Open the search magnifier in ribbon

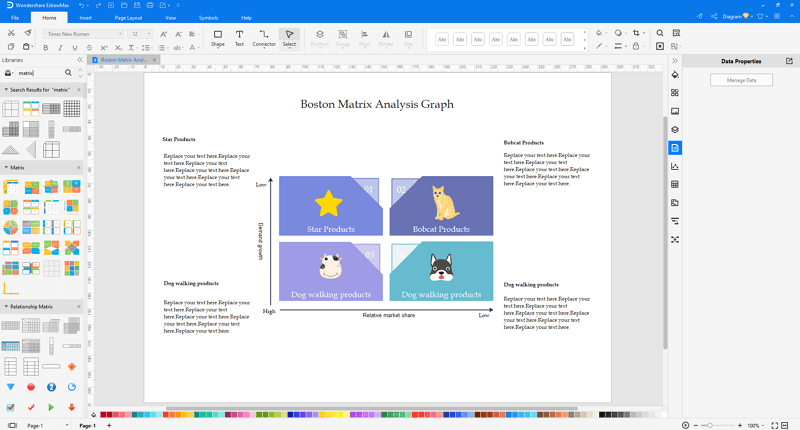660,33
